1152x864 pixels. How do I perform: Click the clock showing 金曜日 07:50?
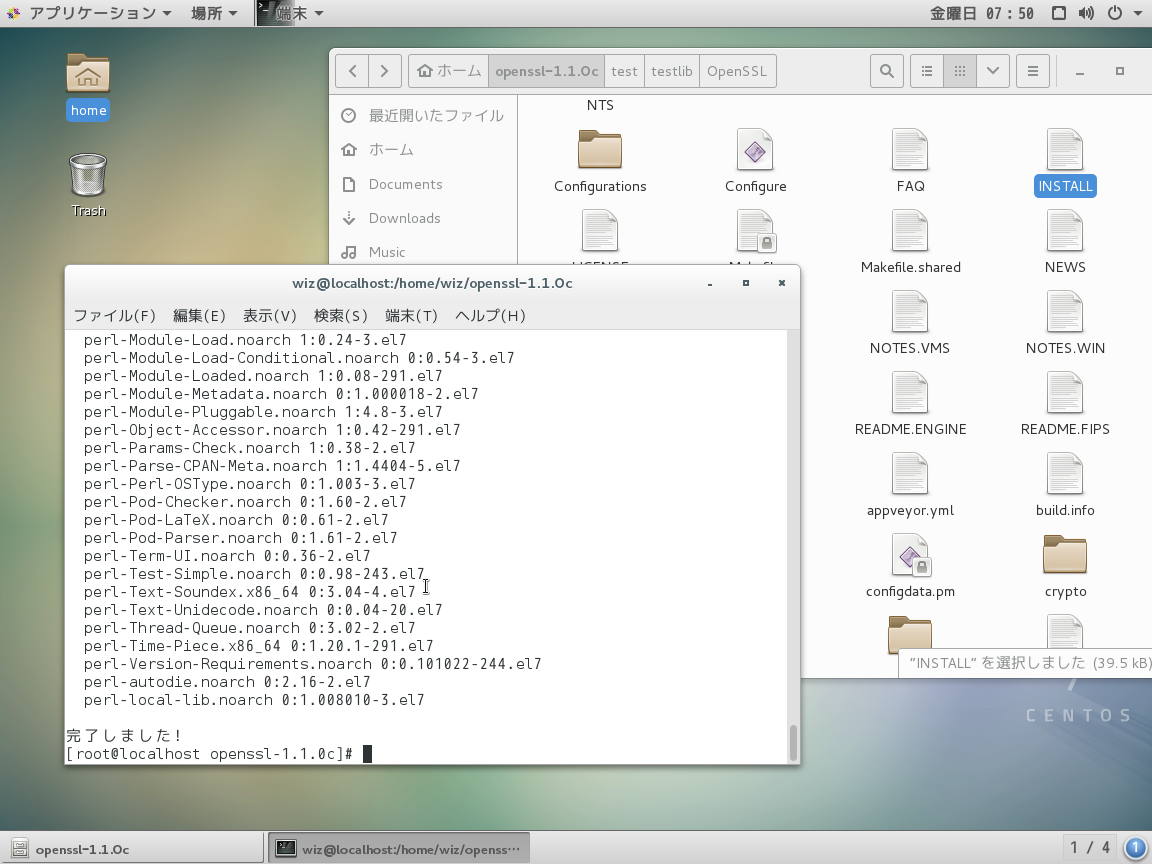pos(982,13)
